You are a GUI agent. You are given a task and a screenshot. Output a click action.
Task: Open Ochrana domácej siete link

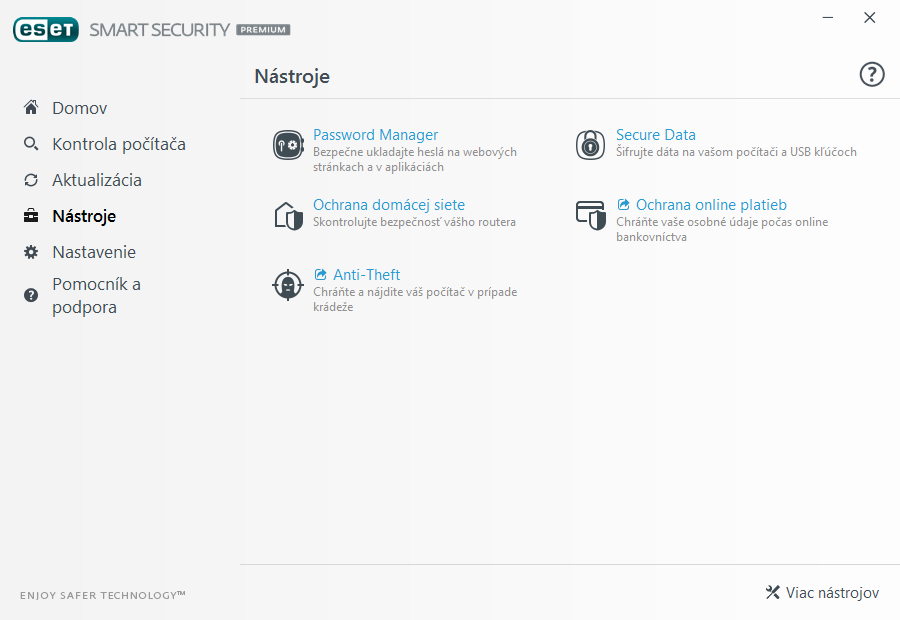pos(389,205)
